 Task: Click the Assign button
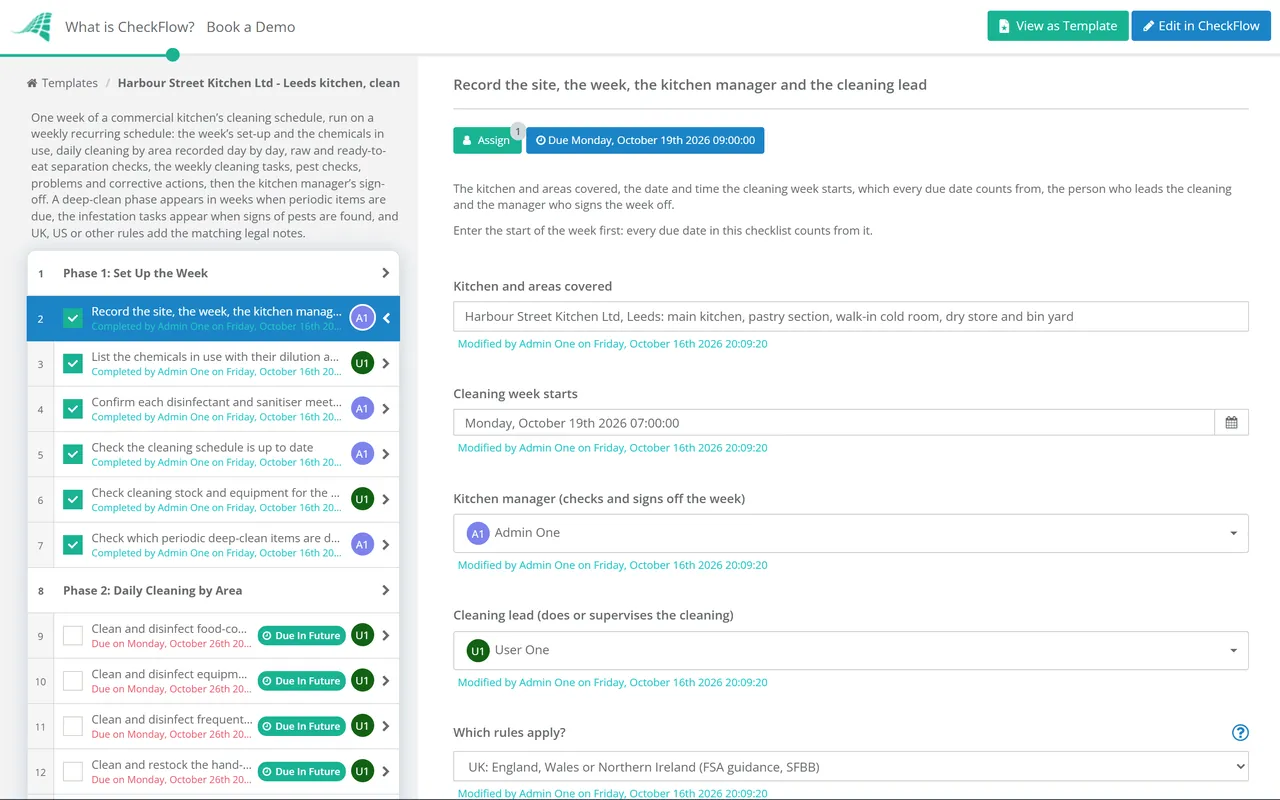pos(487,140)
